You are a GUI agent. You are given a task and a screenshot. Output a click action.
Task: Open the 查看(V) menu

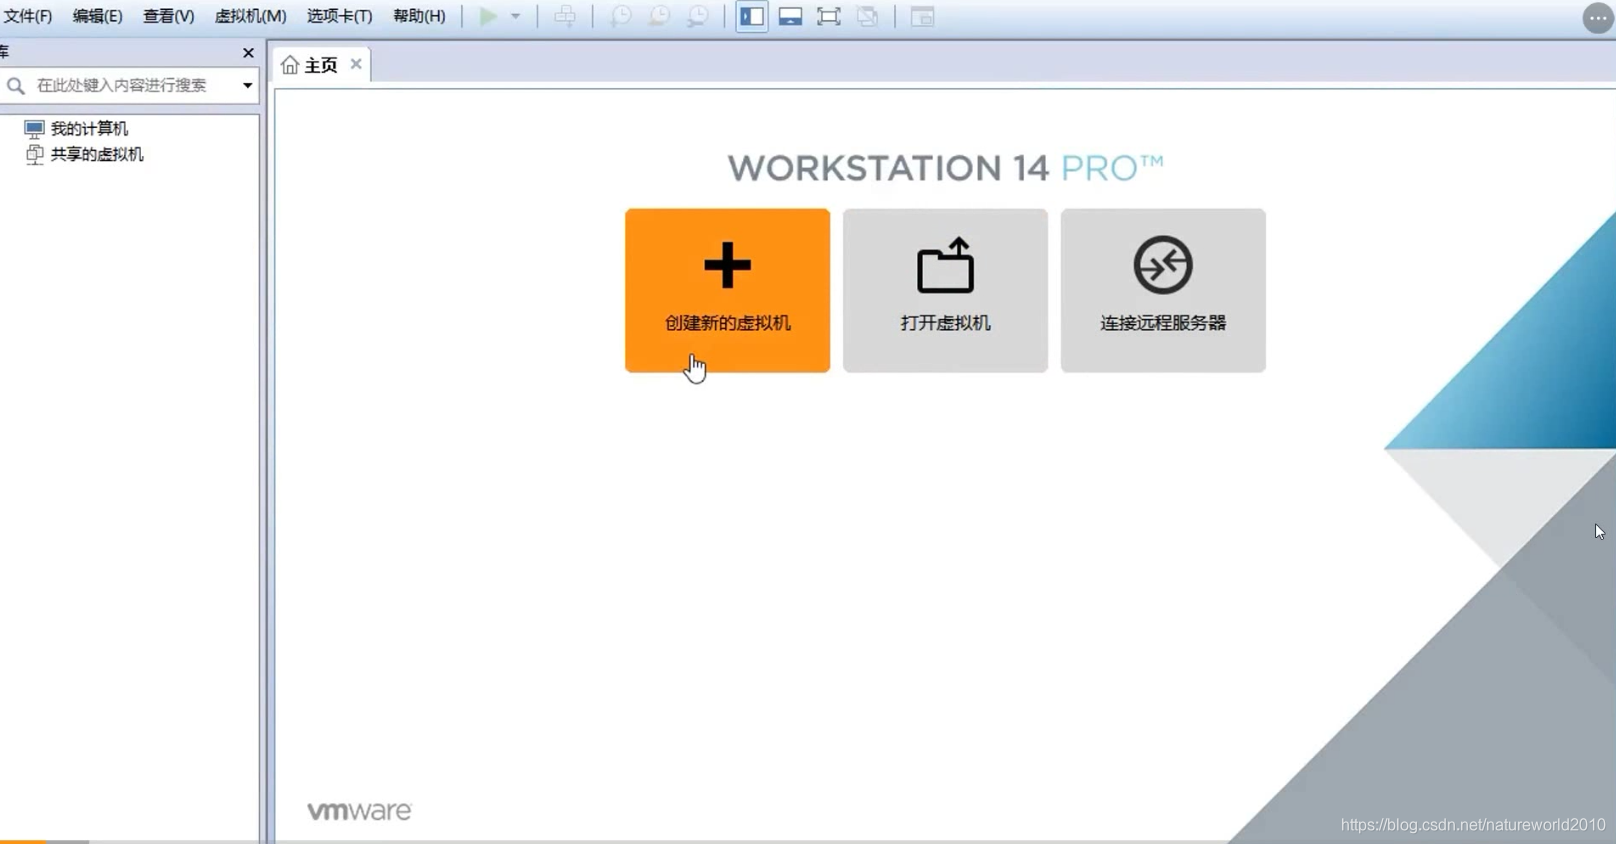point(168,16)
